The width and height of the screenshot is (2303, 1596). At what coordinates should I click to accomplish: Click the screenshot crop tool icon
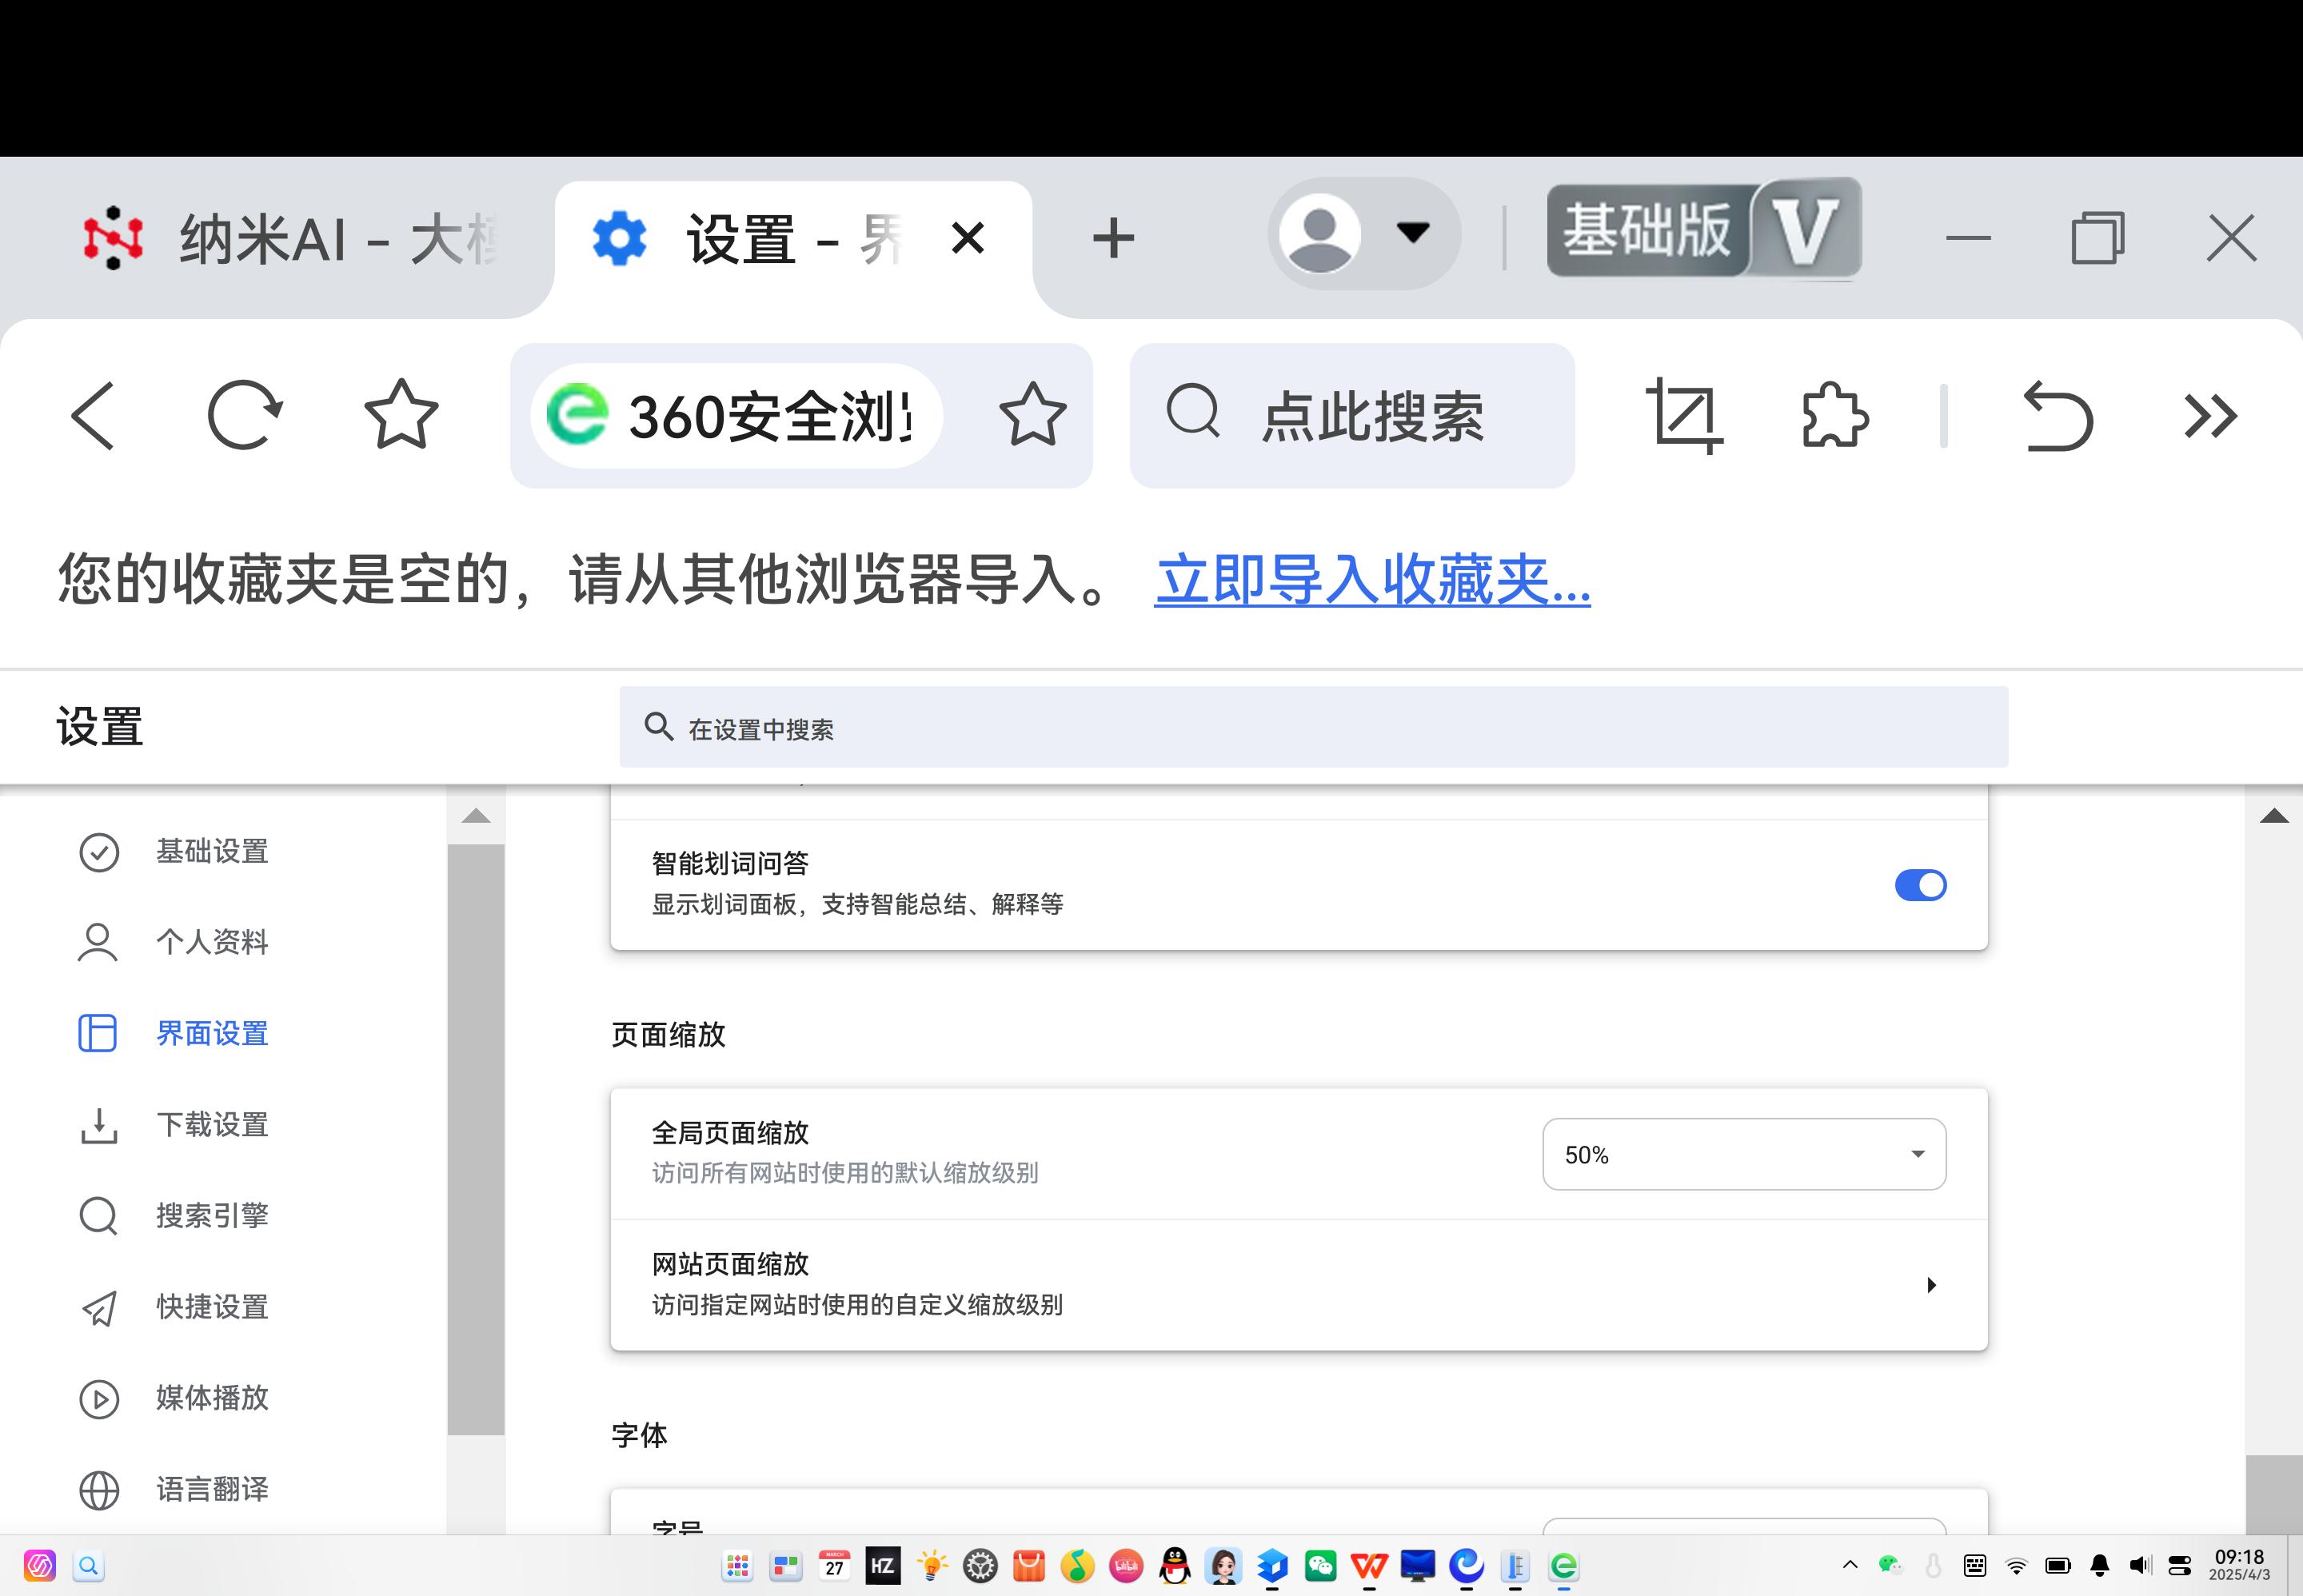click(1684, 415)
